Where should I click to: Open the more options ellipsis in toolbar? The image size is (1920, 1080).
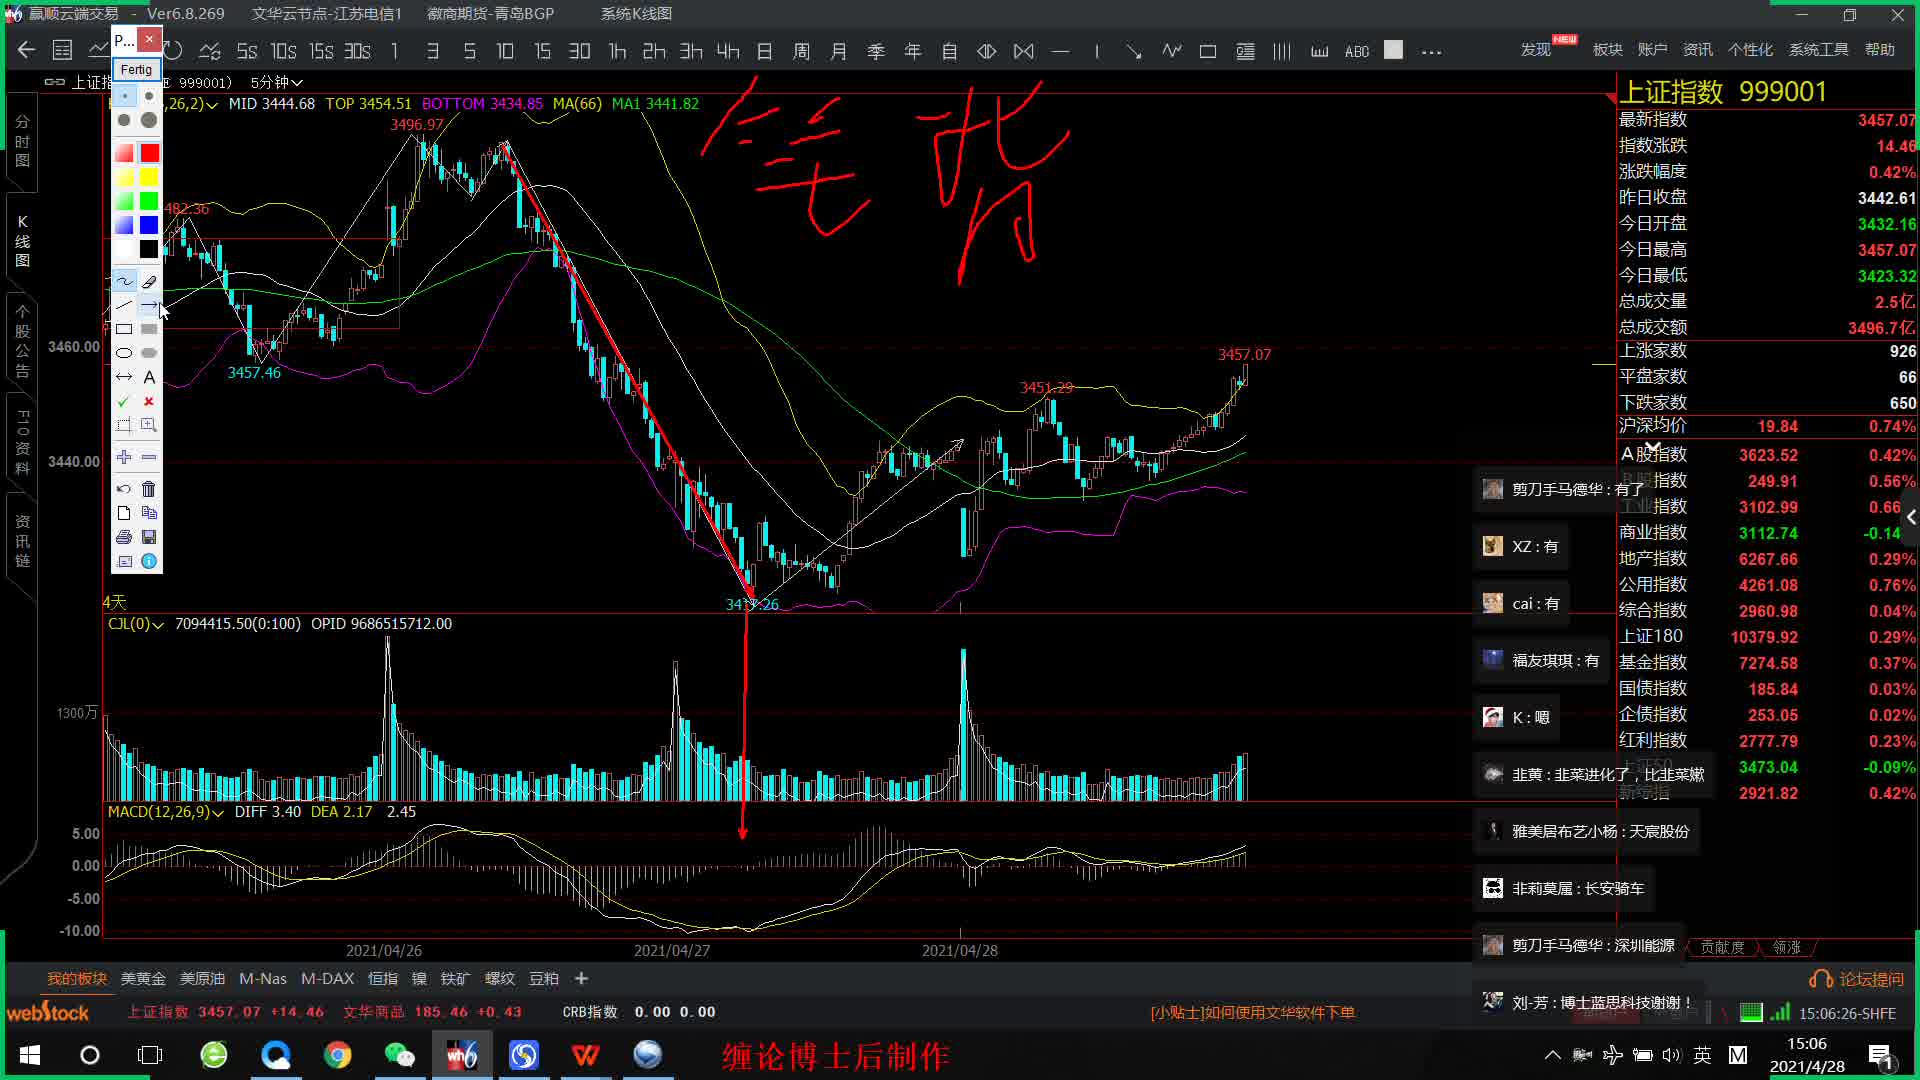(1431, 51)
